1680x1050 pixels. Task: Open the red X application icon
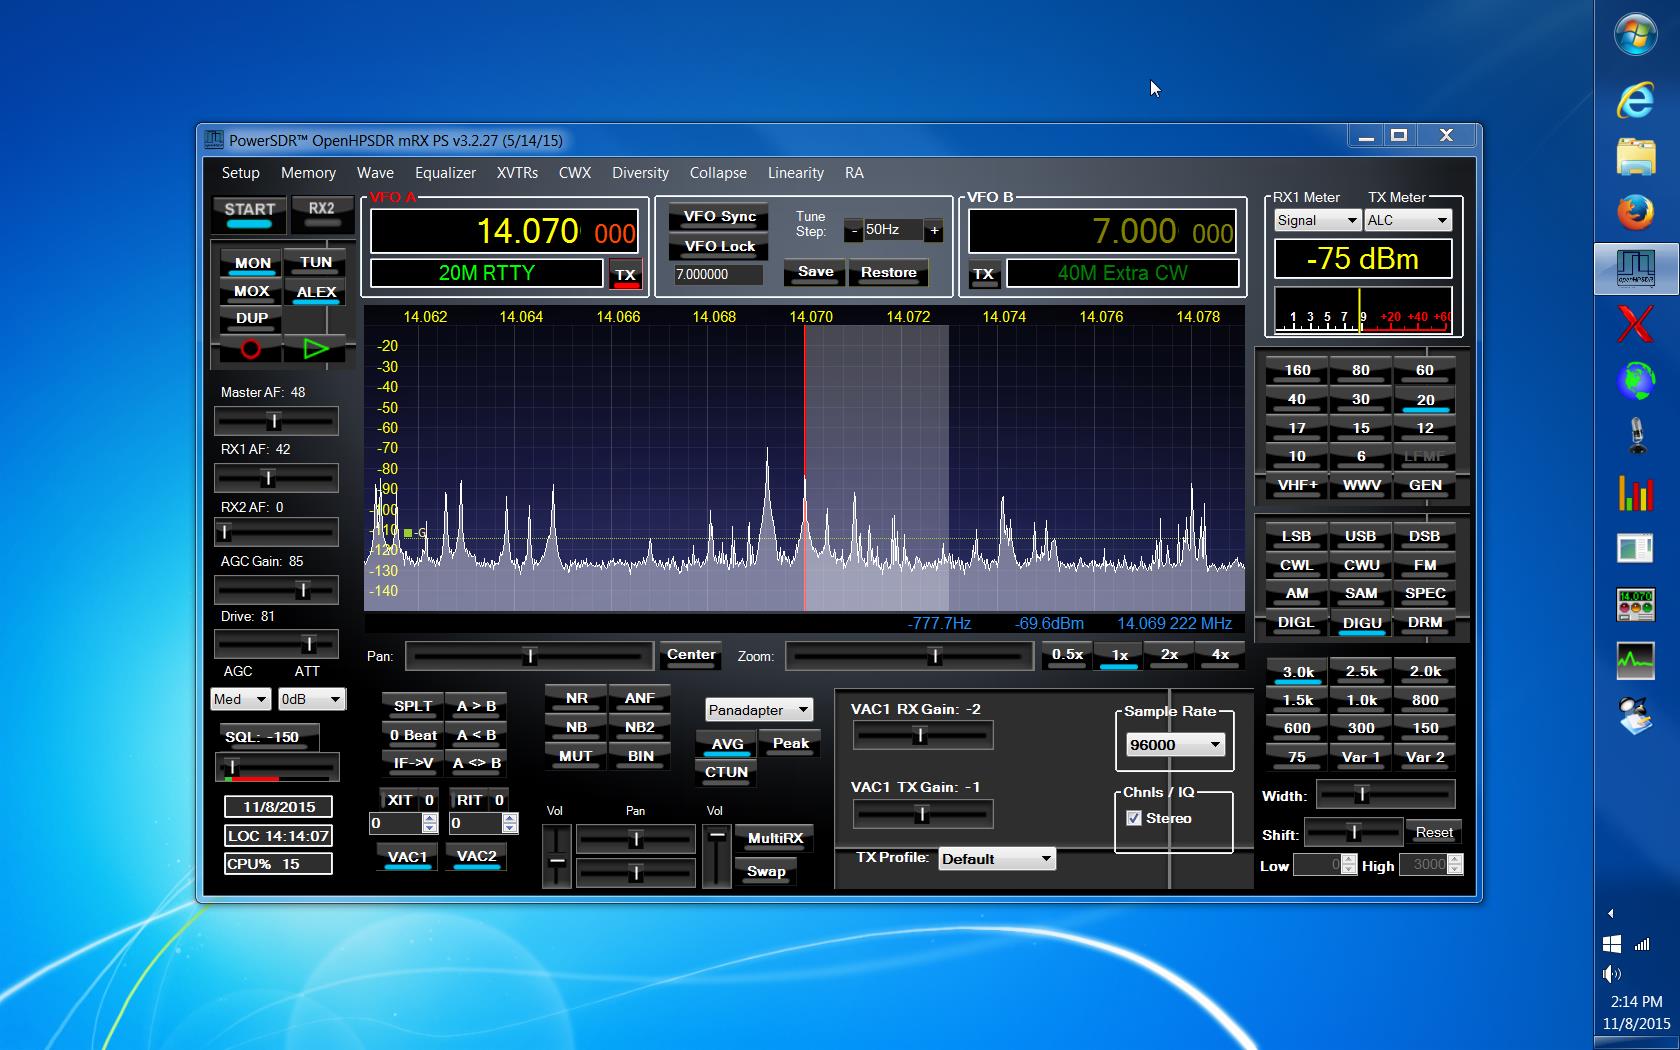(x=1636, y=324)
